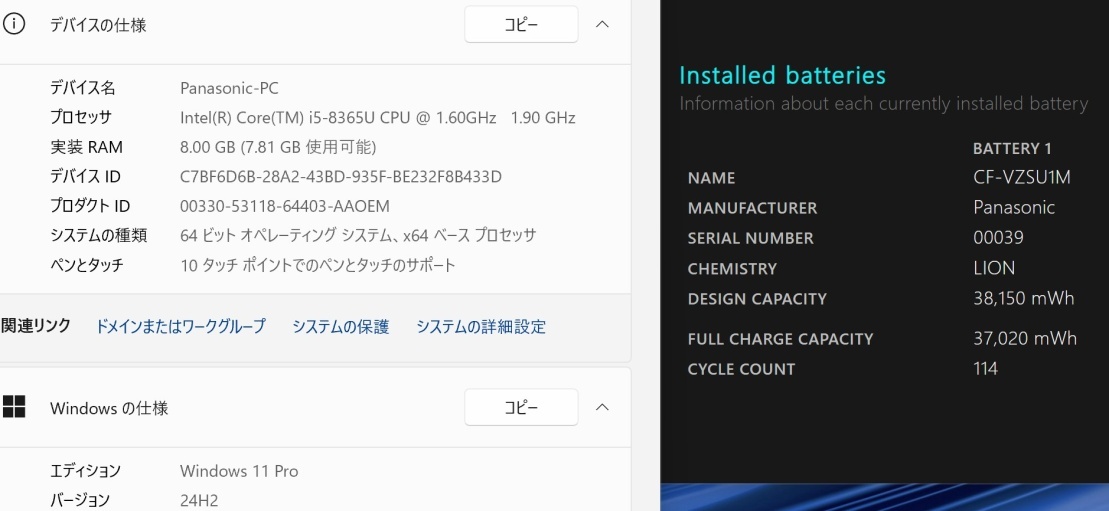The height and width of the screenshot is (511, 1109).
Task: Click the FULL CHARGE CAPACITY row label
Action: click(780, 339)
